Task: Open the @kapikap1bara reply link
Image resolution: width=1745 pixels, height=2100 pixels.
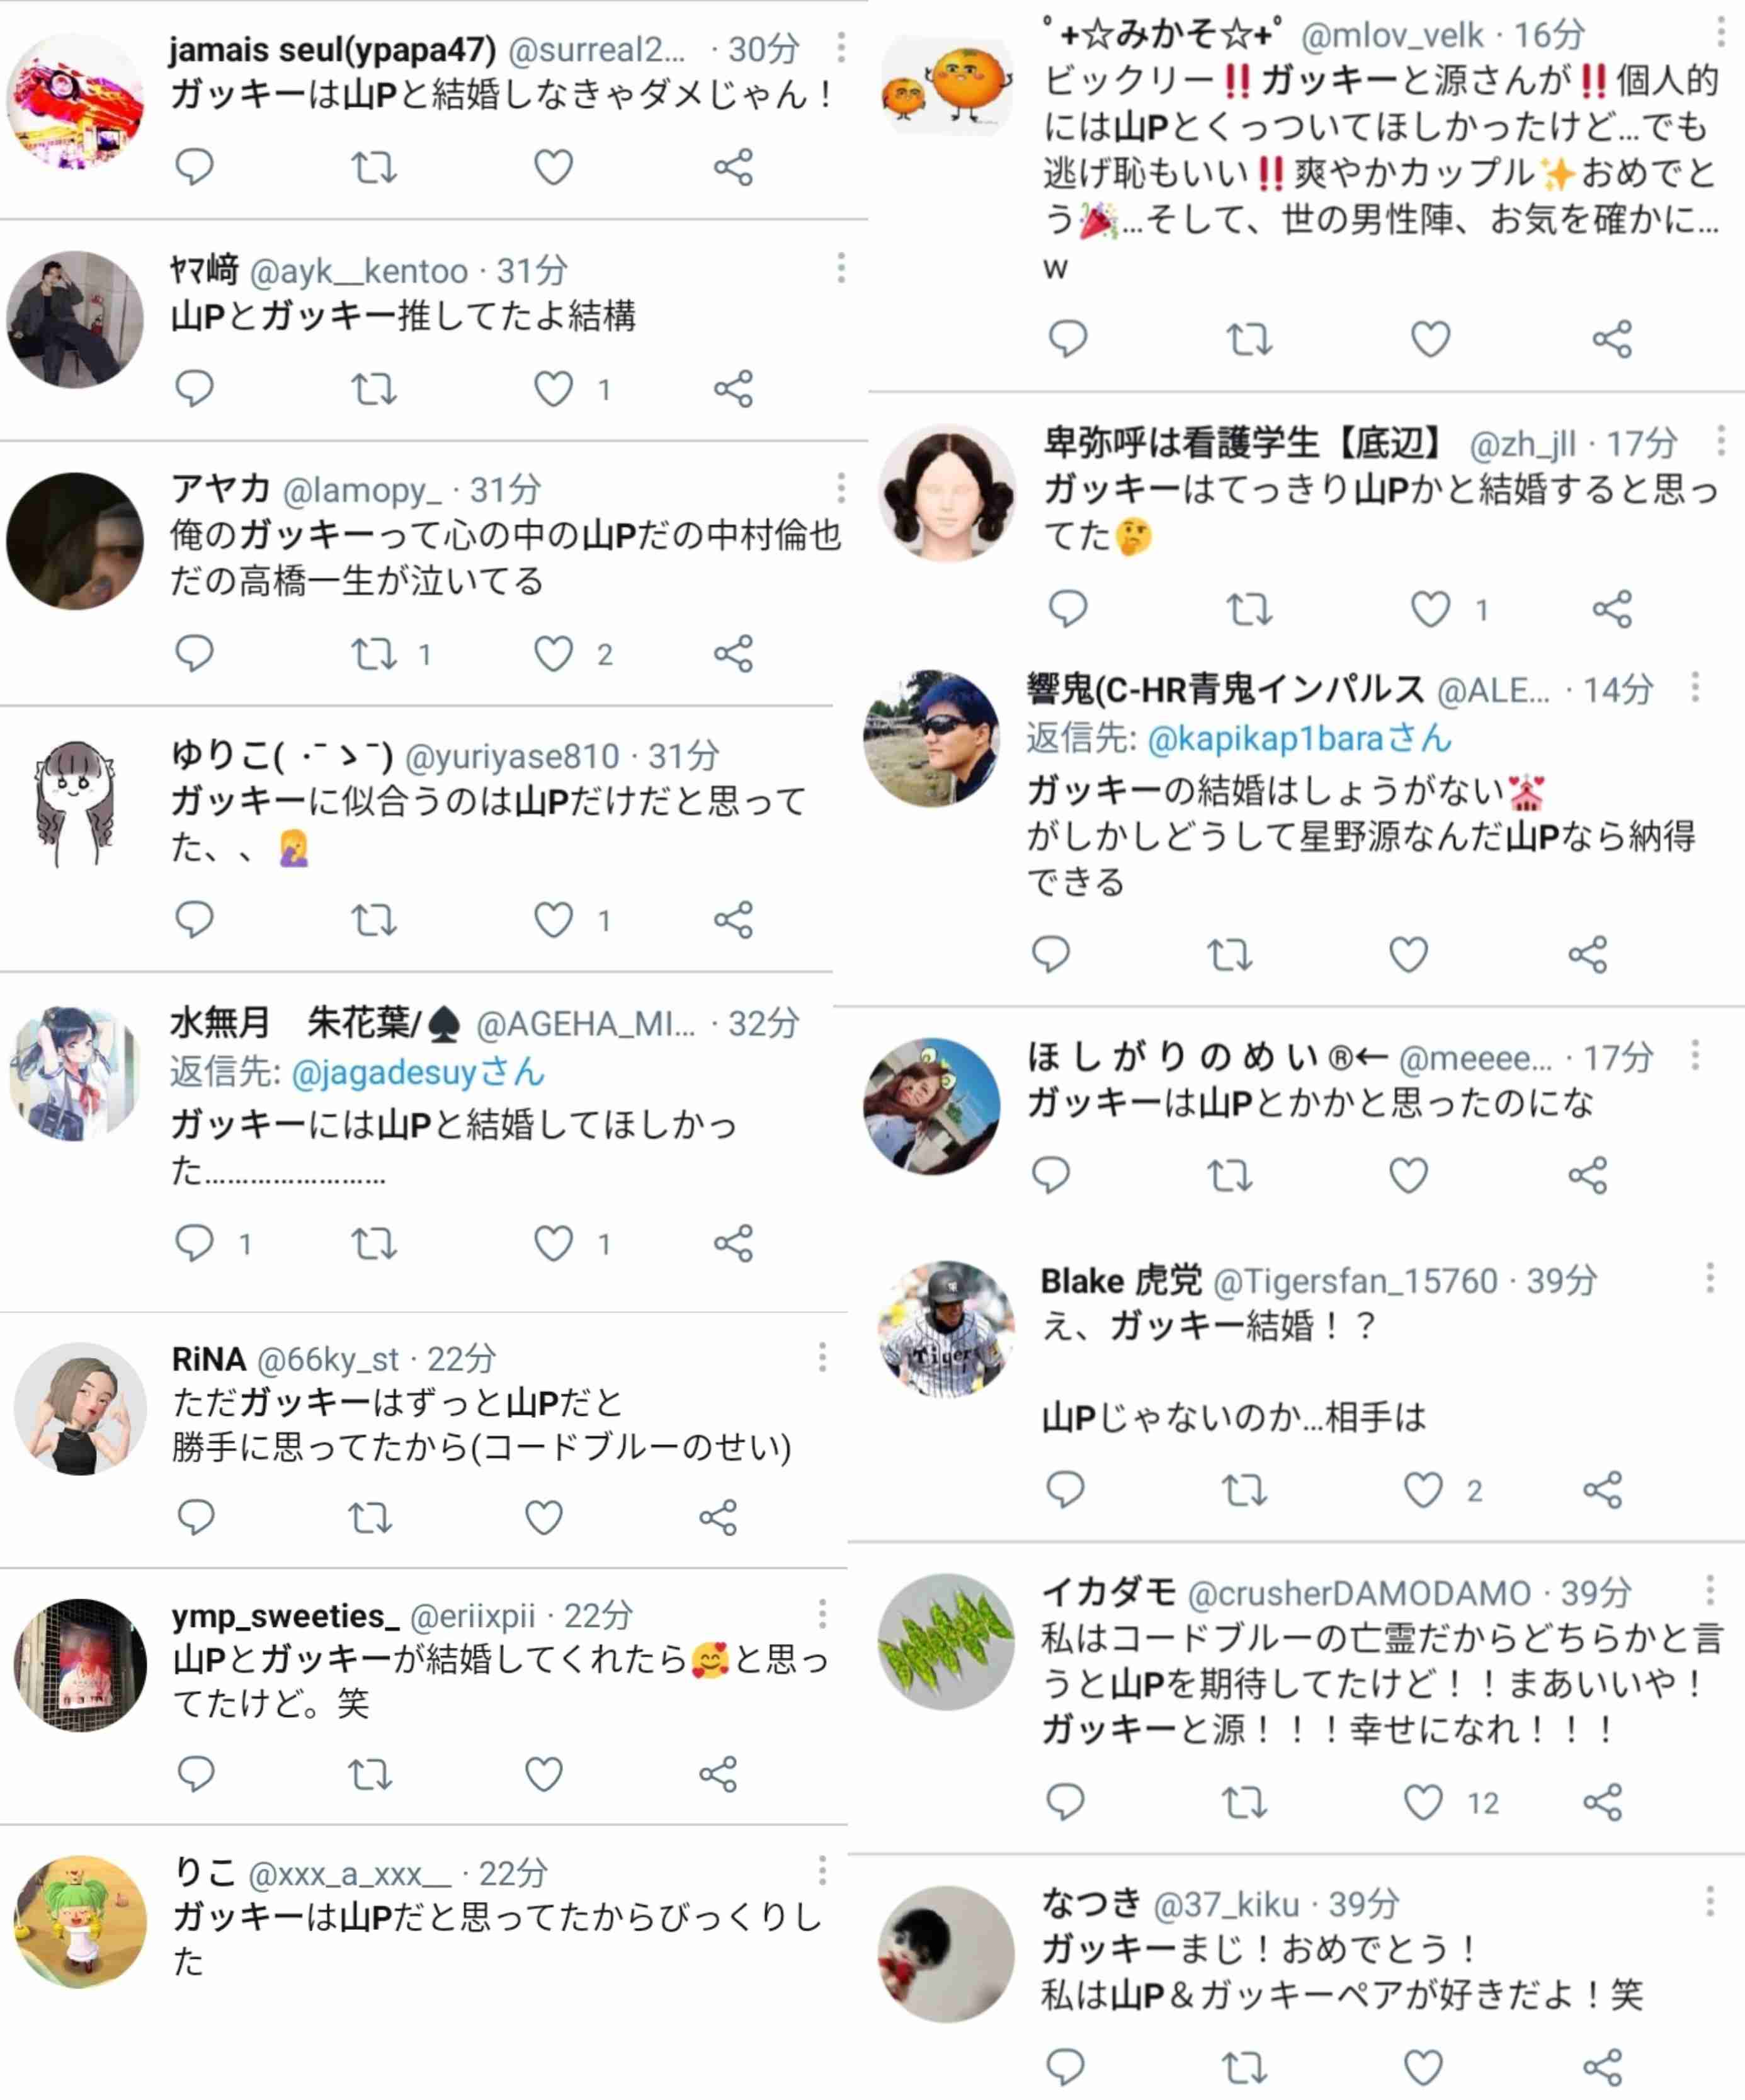Action: point(1299,738)
